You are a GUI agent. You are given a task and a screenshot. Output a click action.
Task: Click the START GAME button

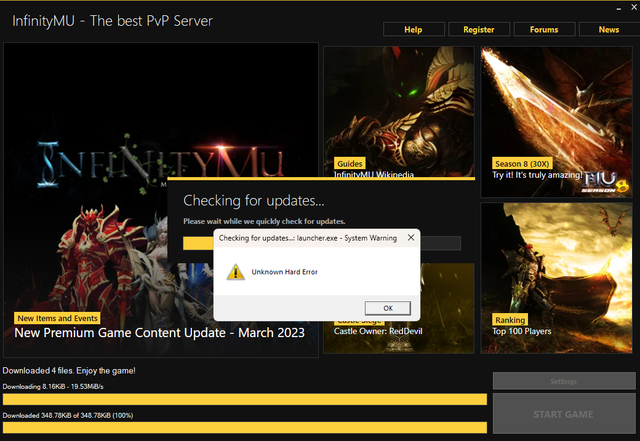(x=564, y=414)
